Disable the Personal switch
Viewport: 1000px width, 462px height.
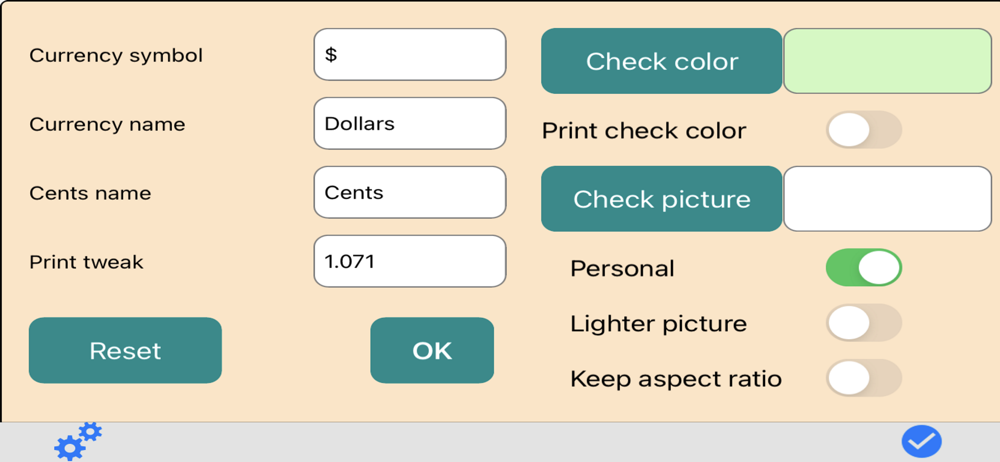[x=864, y=268]
